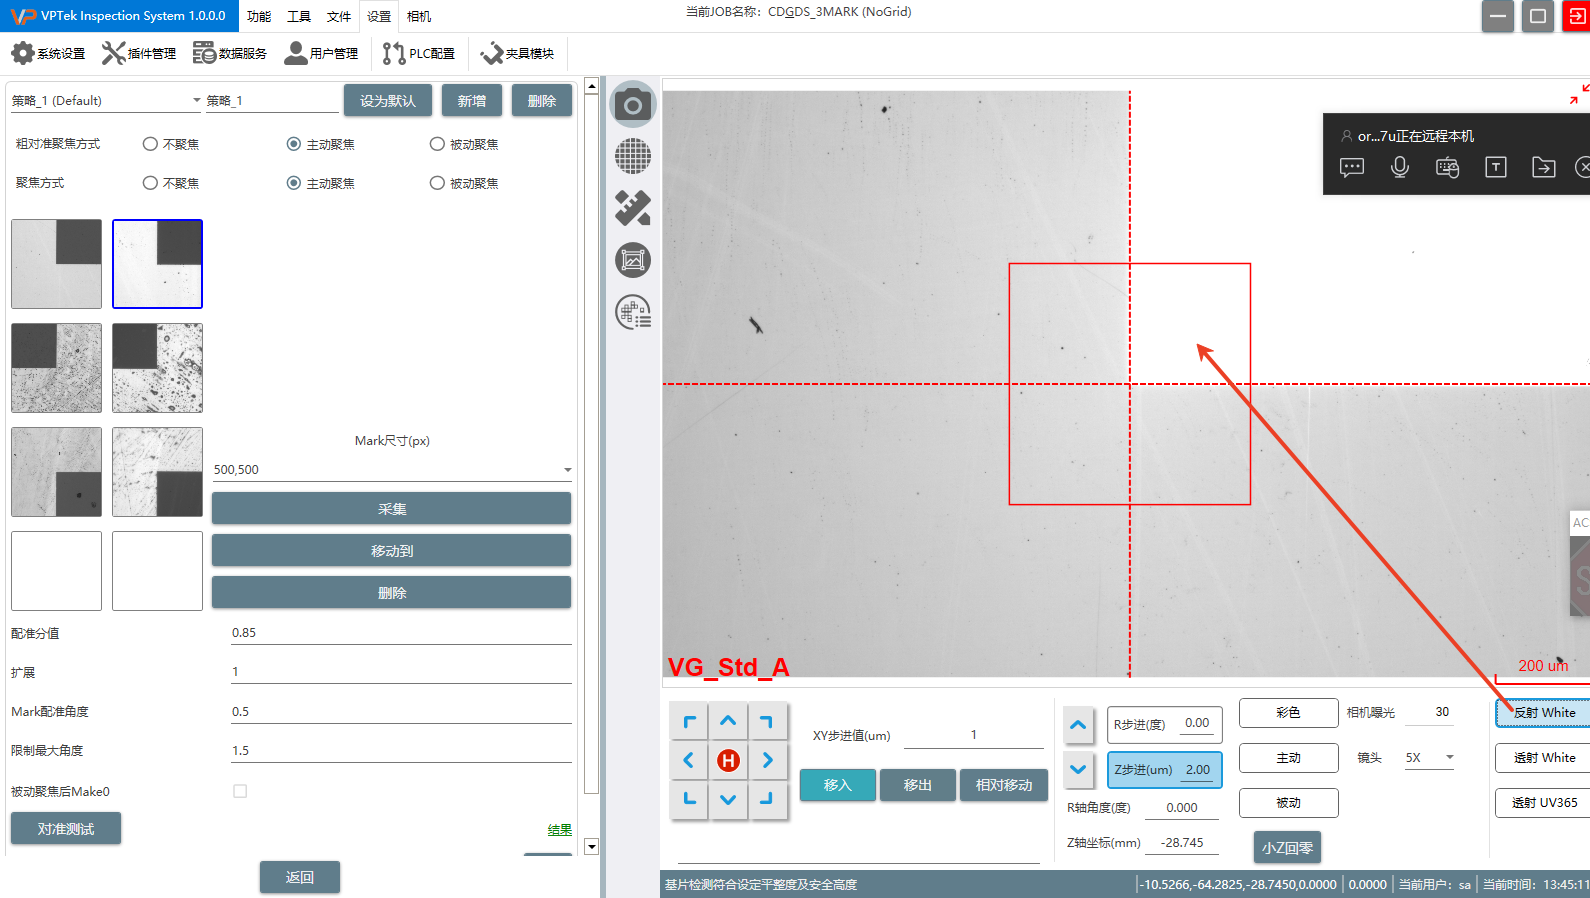
Task: Open the Camera menu
Action: [419, 16]
